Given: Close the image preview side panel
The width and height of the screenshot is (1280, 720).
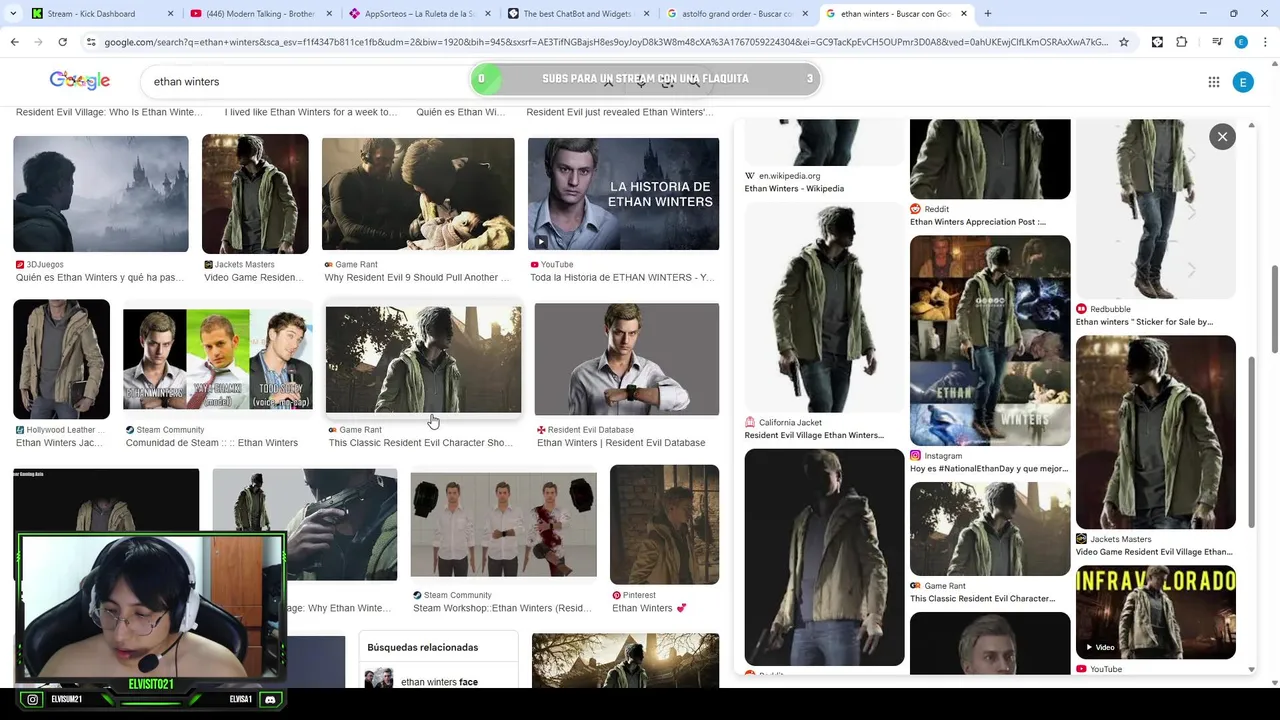Looking at the screenshot, I should [1222, 137].
